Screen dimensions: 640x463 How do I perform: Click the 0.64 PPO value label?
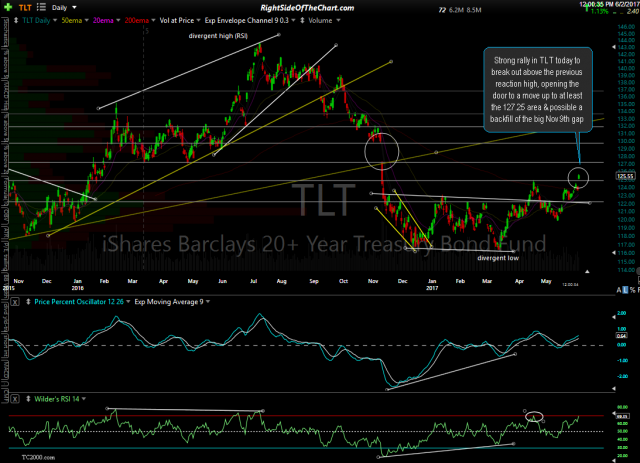click(x=621, y=336)
